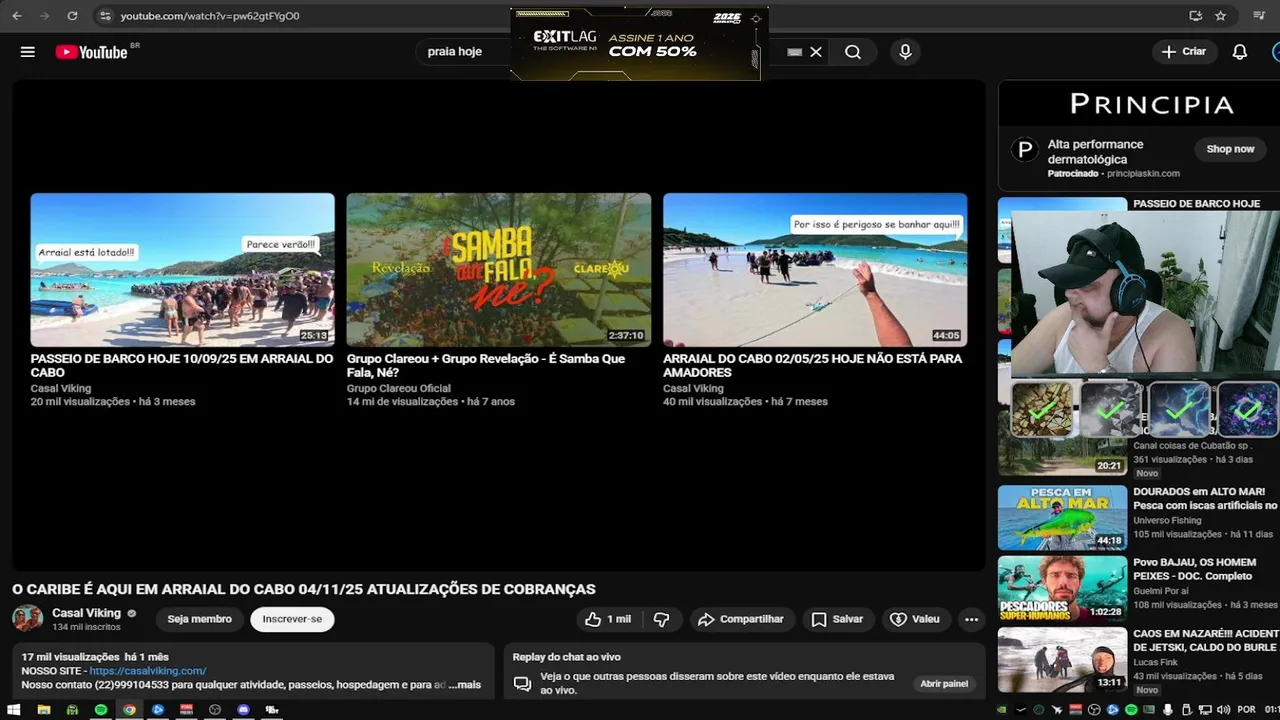
Task: Open CAOS EM NAZARÉ jetski video thumbnail
Action: coord(1062,659)
